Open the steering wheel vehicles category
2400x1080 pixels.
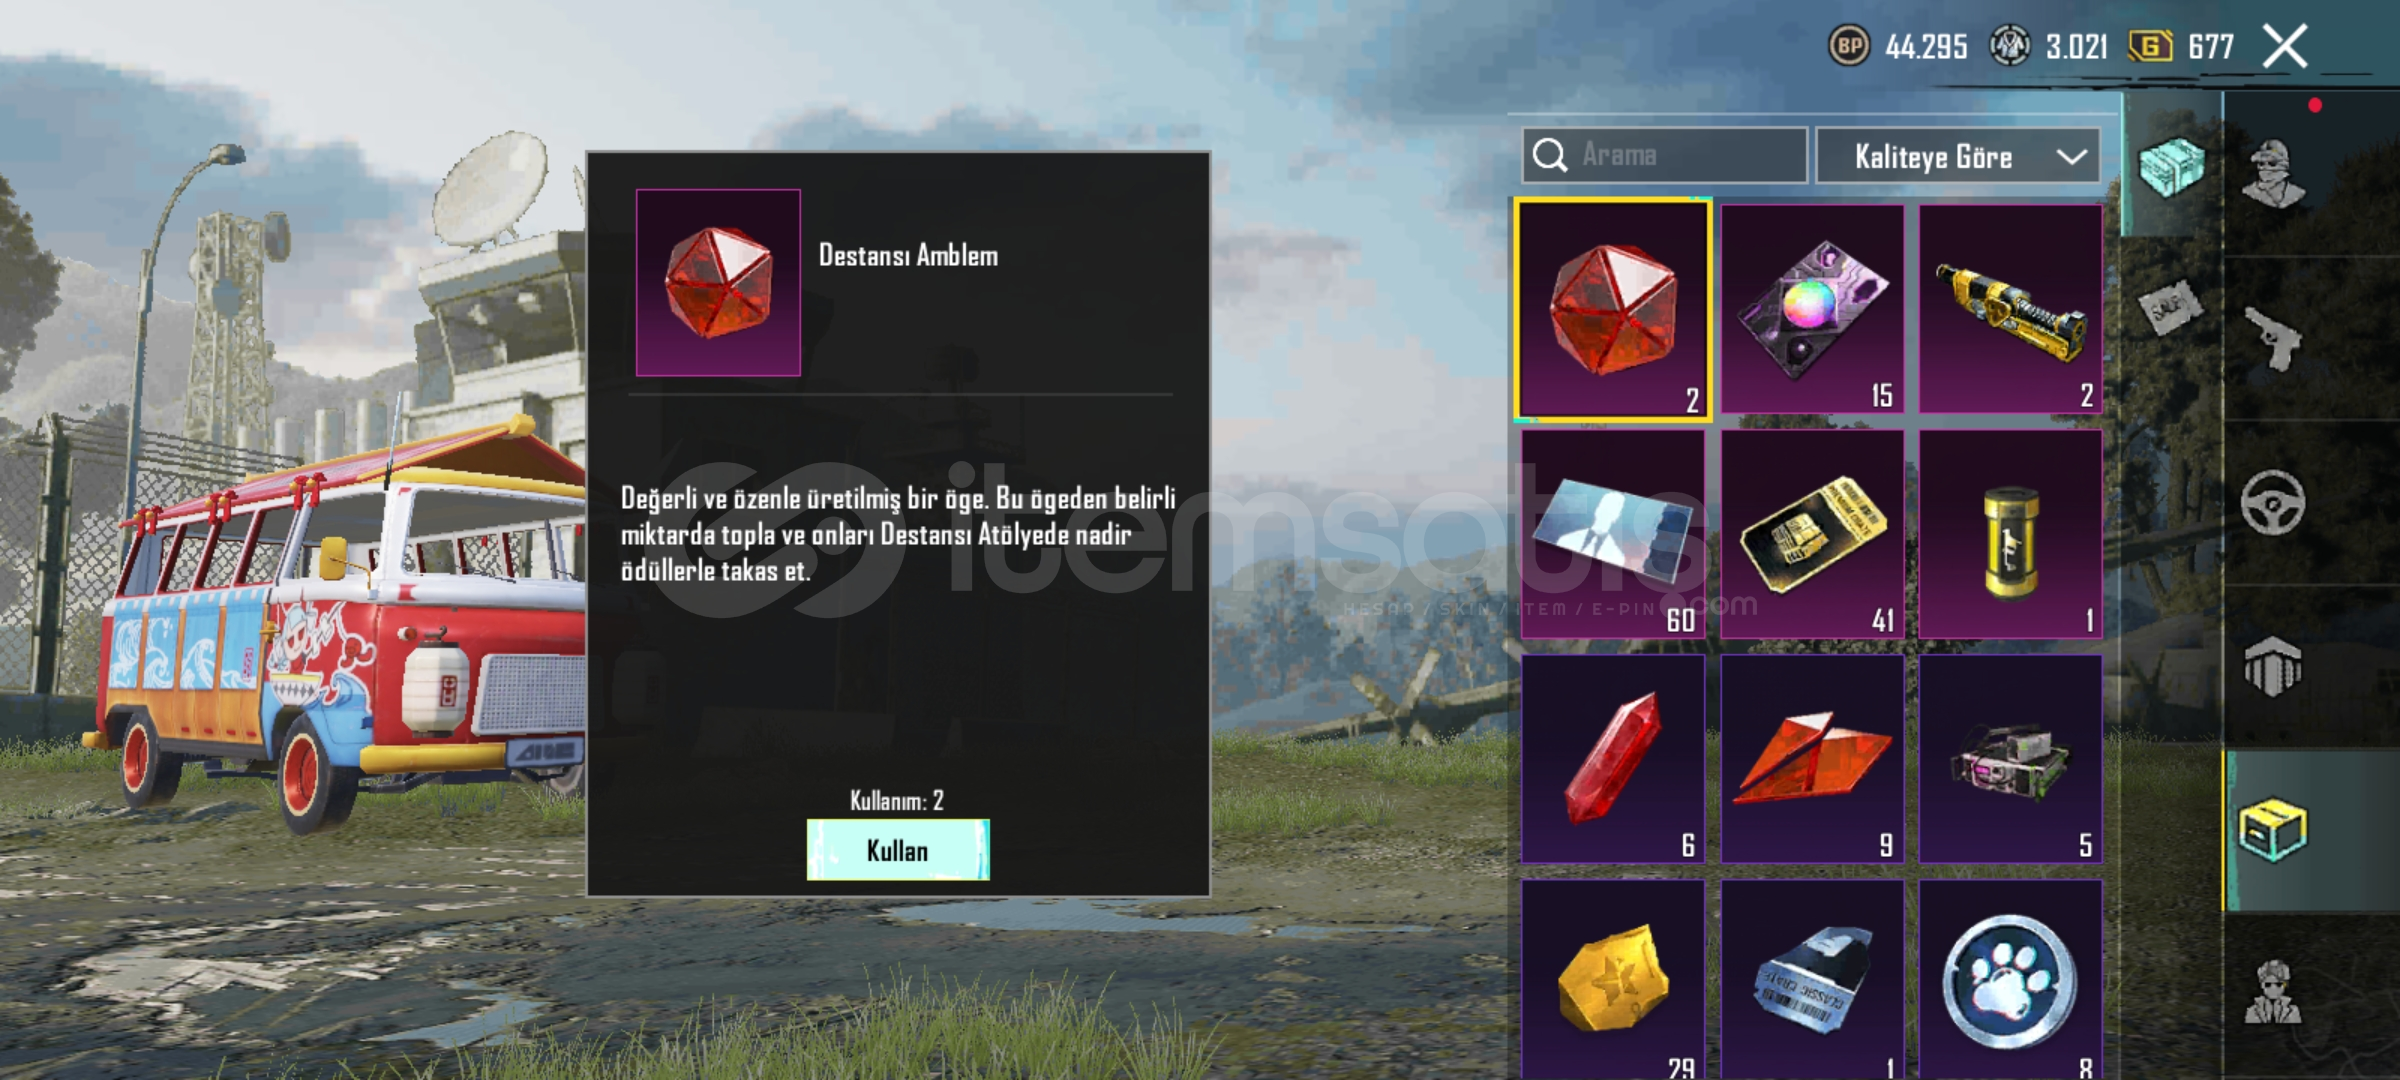click(2273, 503)
